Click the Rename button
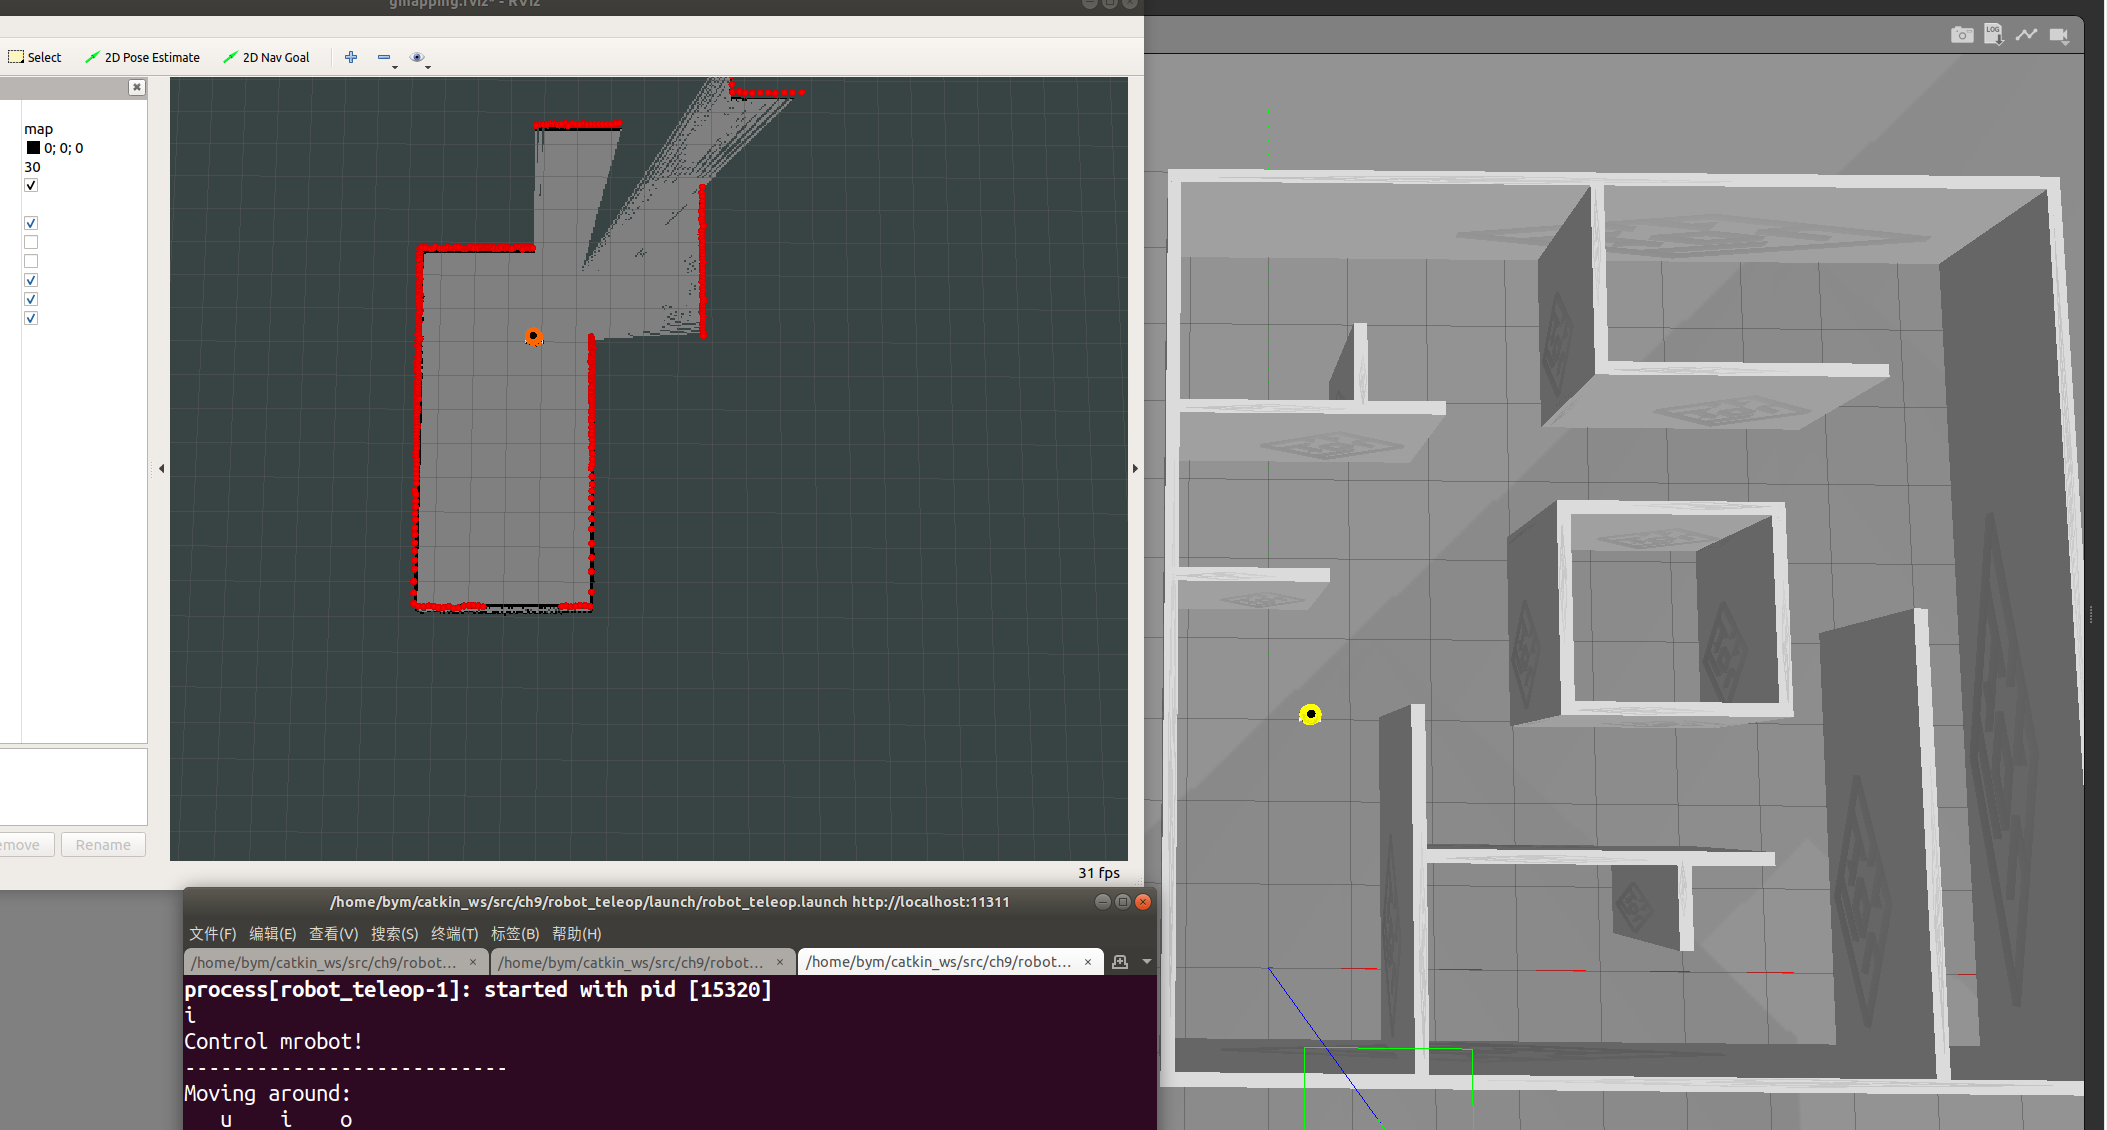Viewport: 2107px width, 1130px height. (103, 845)
